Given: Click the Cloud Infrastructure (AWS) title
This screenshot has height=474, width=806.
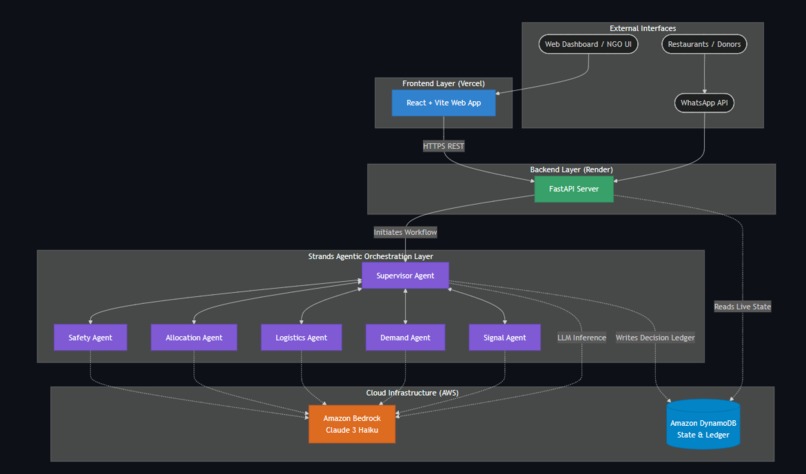Looking at the screenshot, I should tap(412, 393).
